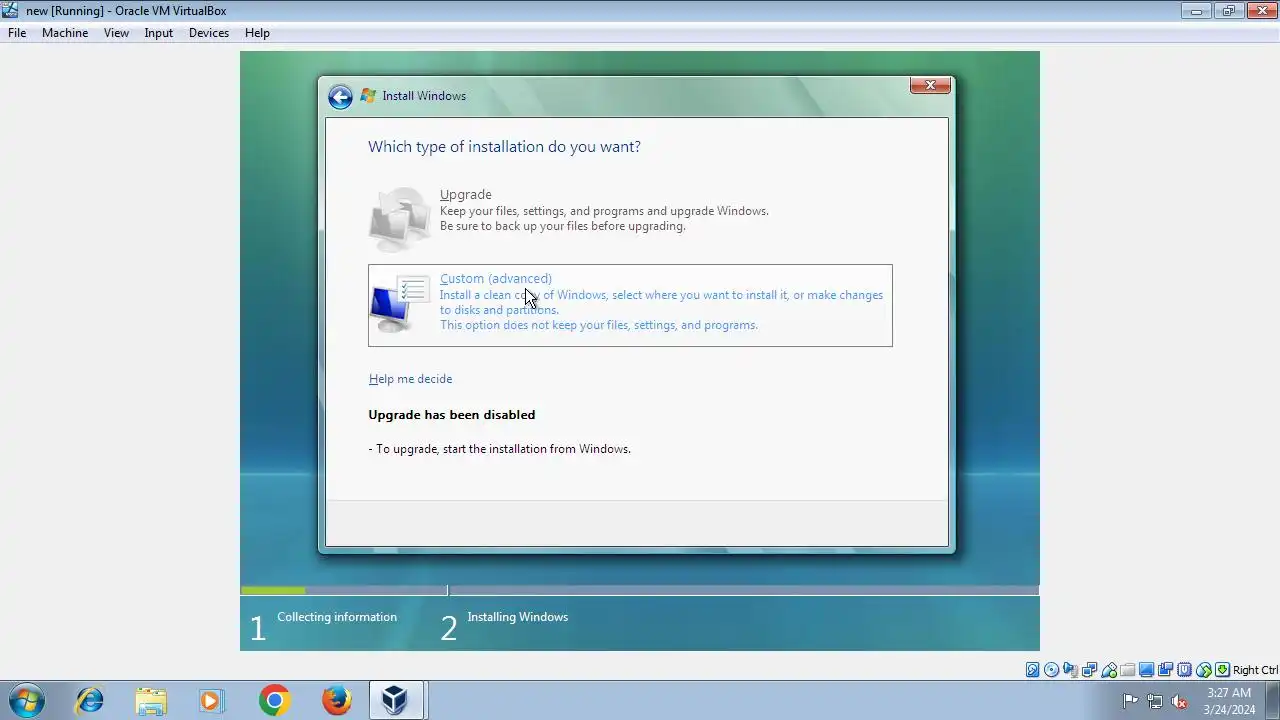Close the Install Windows dialog
The height and width of the screenshot is (720, 1280).
[930, 85]
